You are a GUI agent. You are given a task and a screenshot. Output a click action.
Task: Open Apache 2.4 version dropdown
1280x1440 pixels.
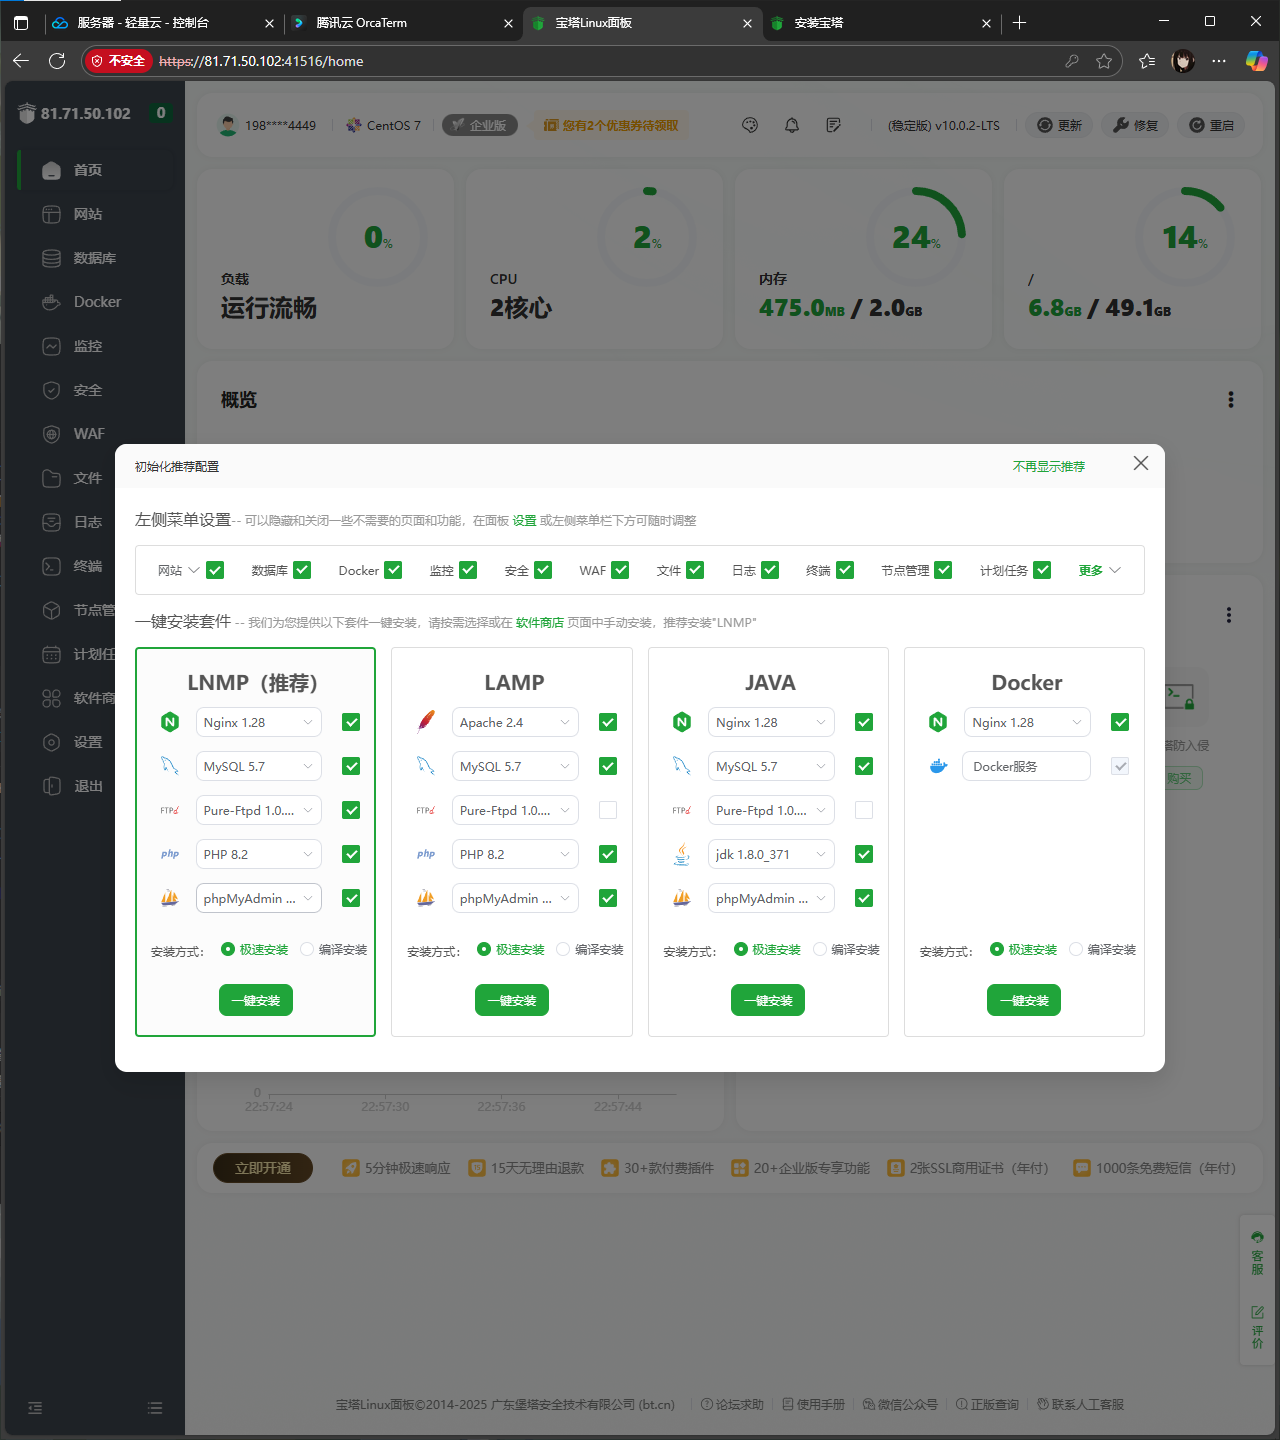pos(515,722)
